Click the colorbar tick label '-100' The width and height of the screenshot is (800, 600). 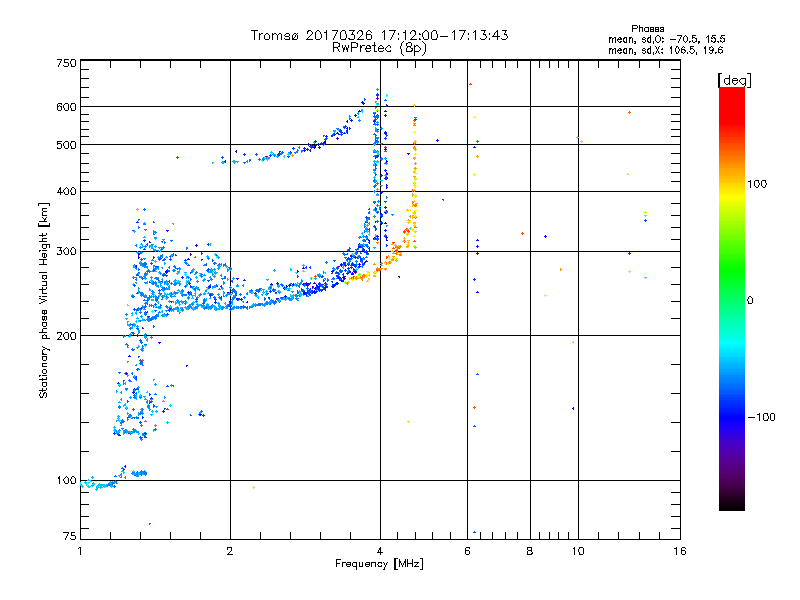(x=761, y=417)
